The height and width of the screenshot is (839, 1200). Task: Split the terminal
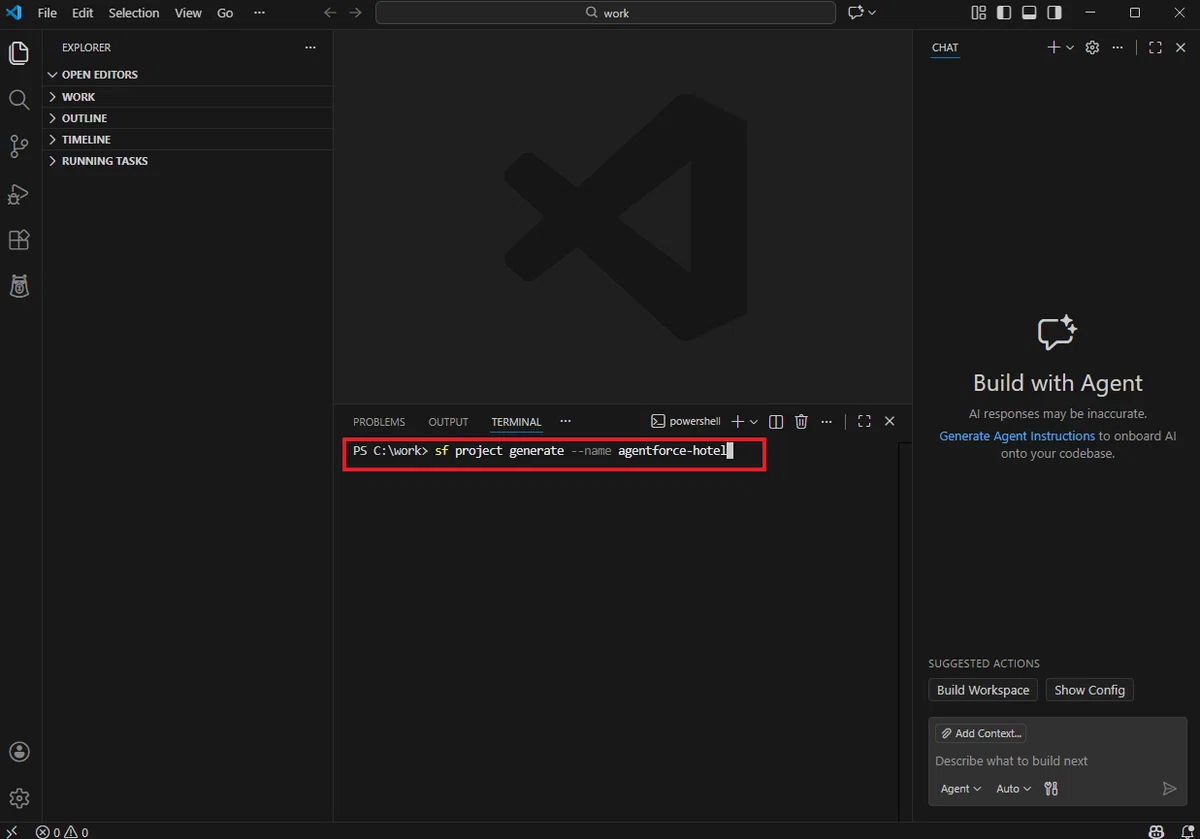(776, 422)
